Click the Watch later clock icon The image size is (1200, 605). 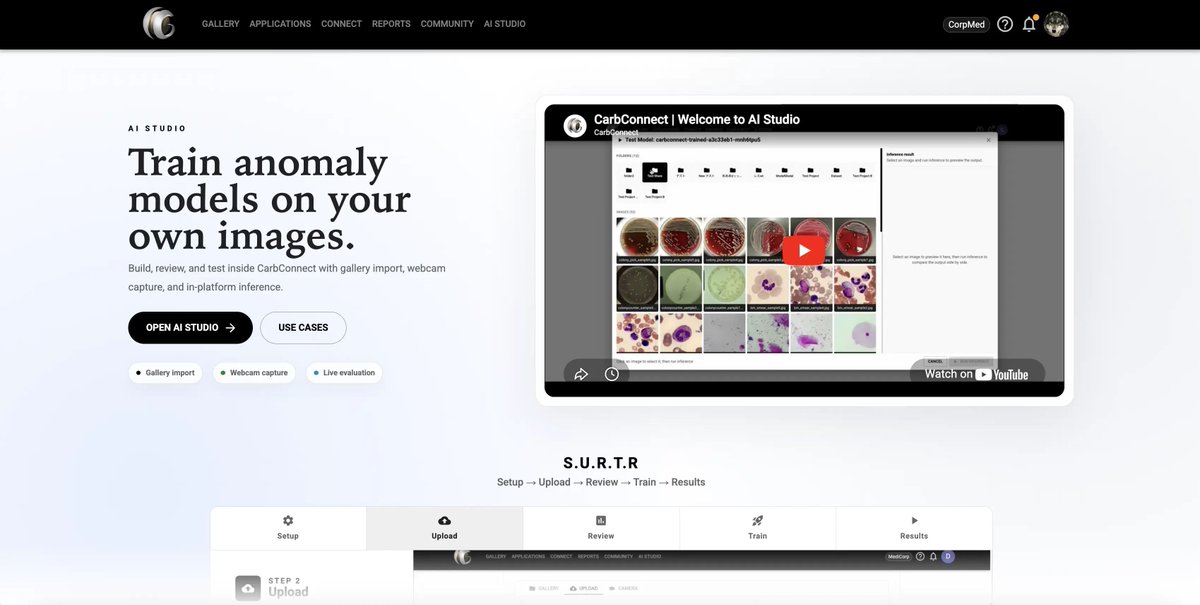pos(612,374)
